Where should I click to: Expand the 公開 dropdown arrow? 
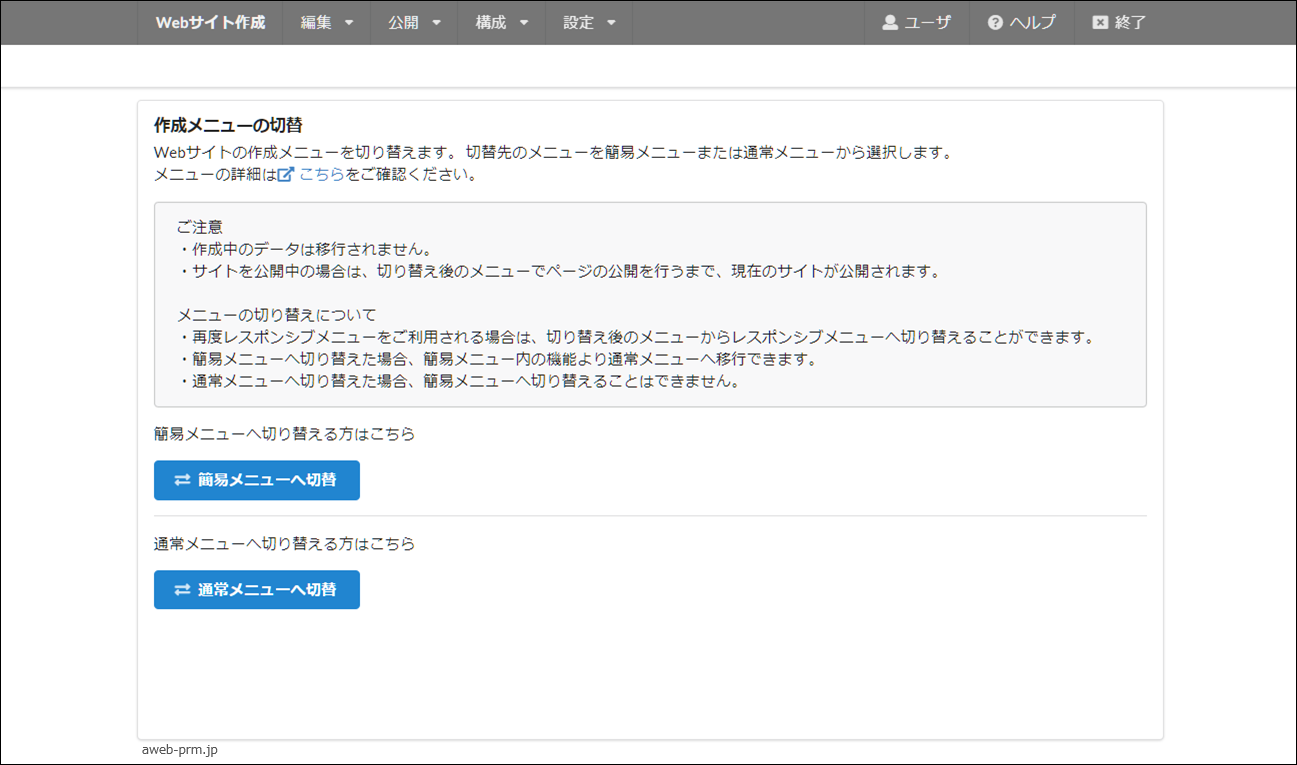click(436, 23)
